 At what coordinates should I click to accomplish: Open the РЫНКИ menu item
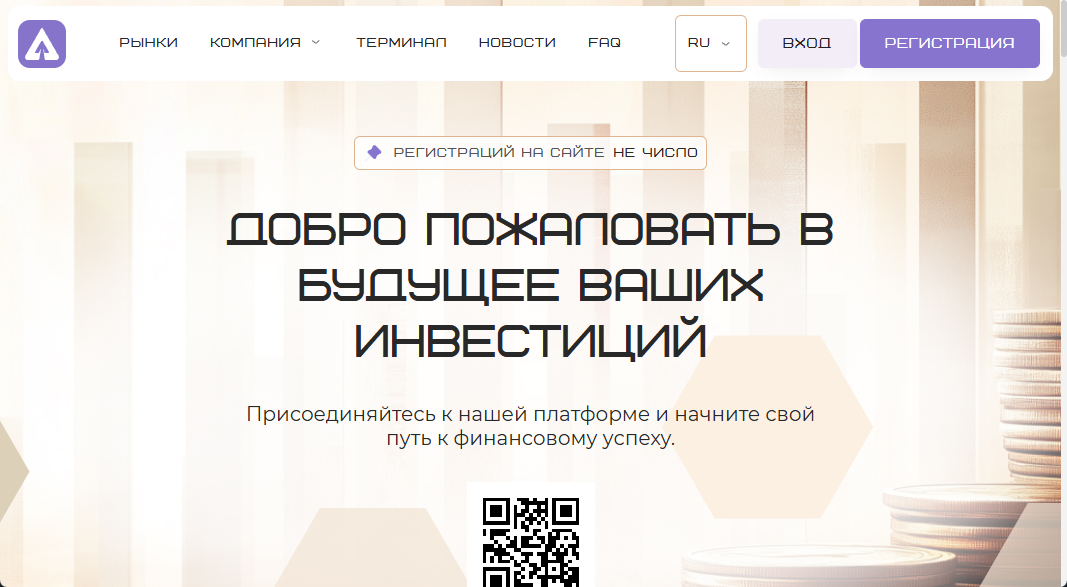(148, 43)
